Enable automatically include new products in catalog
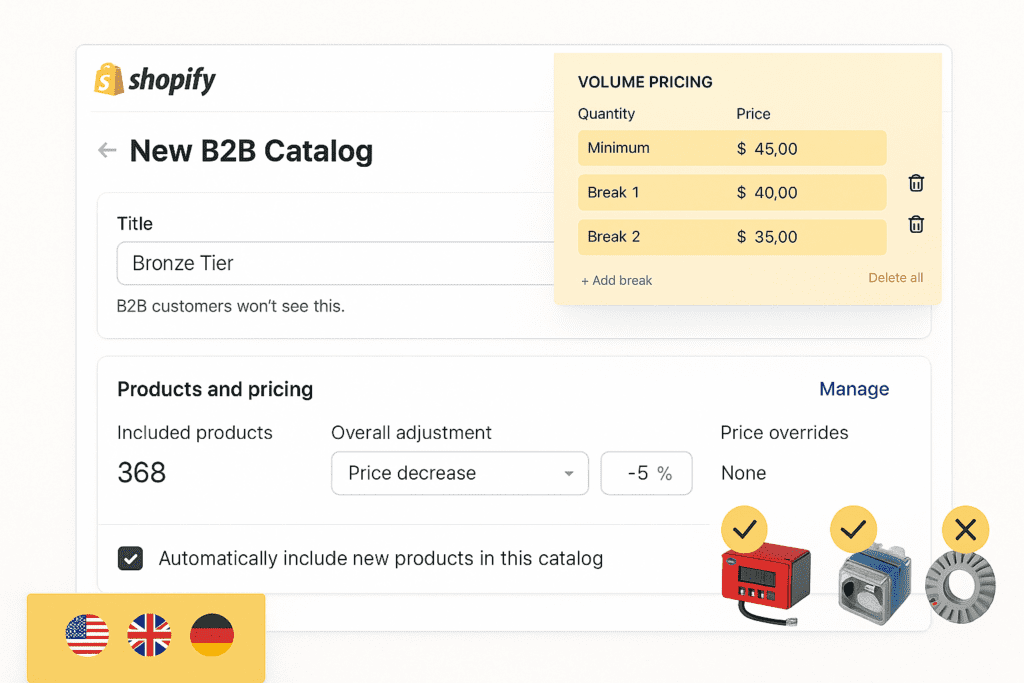The width and height of the screenshot is (1024, 683). [x=130, y=558]
